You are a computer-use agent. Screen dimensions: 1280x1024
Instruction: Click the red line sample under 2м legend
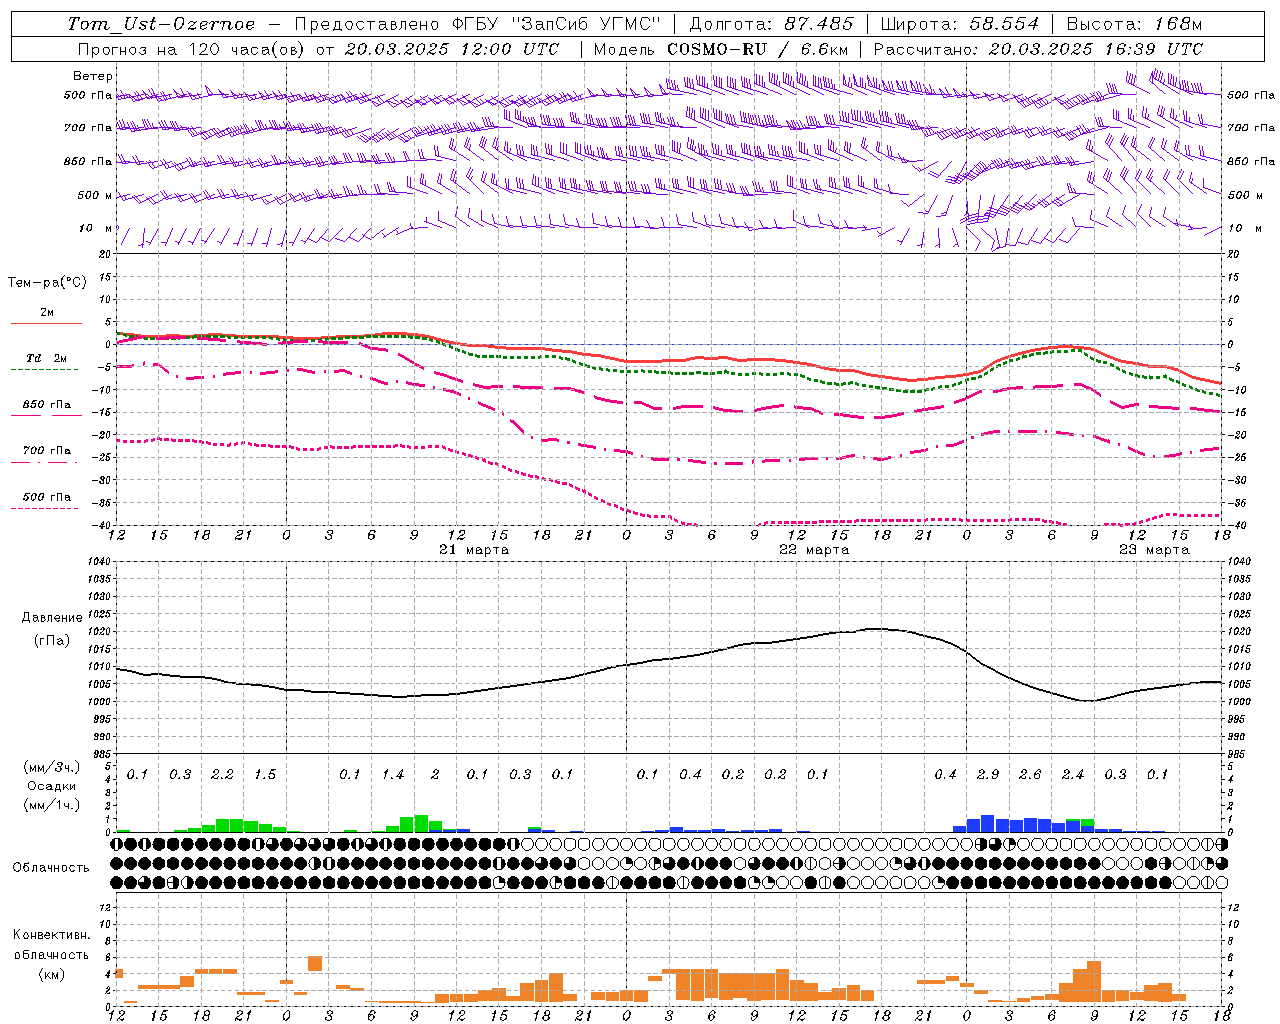click(x=46, y=323)
